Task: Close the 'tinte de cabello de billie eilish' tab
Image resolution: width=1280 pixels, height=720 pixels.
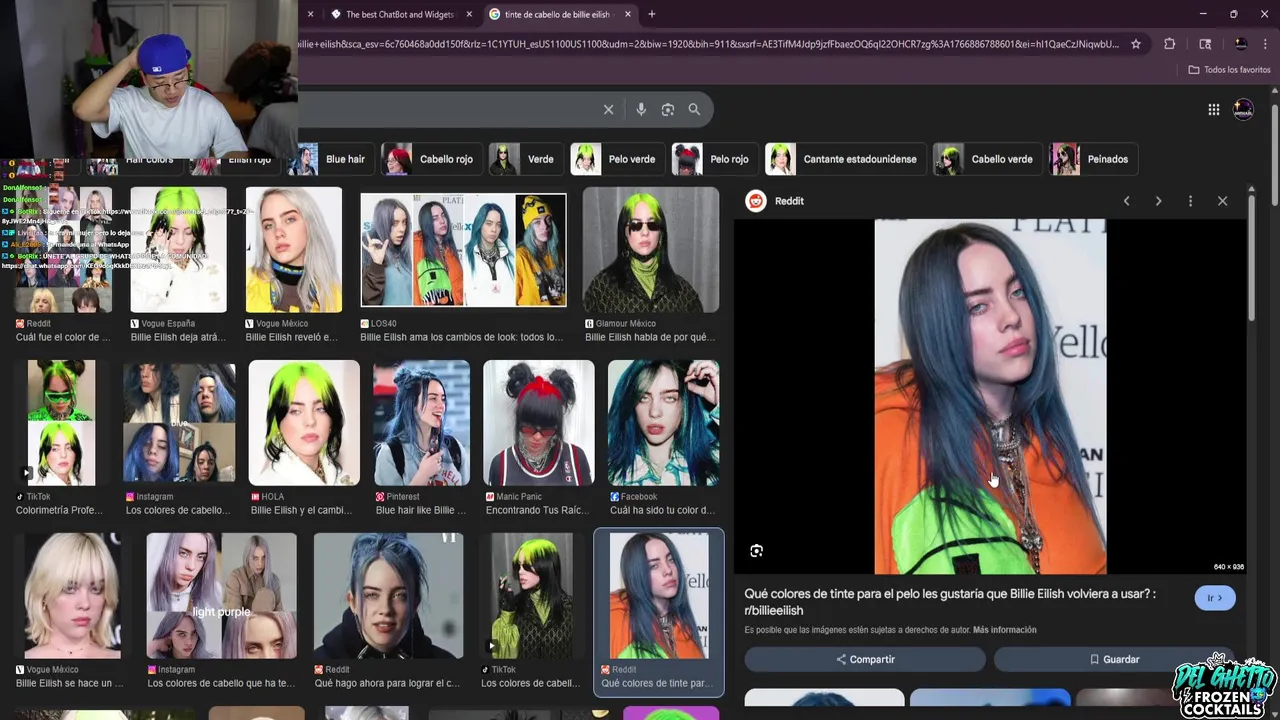Action: (628, 14)
